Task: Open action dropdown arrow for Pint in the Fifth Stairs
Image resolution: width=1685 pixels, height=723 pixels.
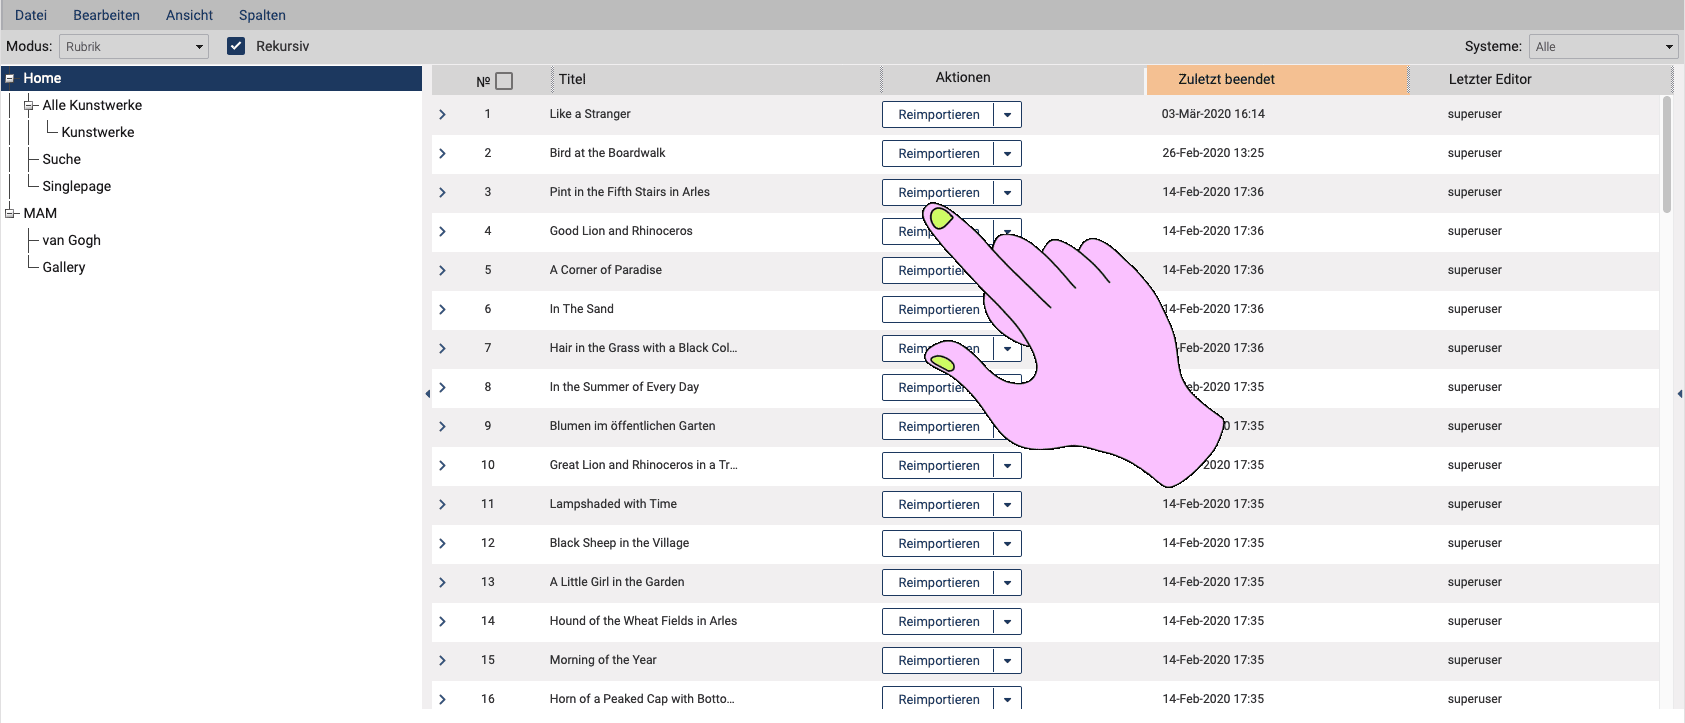Action: click(x=1007, y=192)
